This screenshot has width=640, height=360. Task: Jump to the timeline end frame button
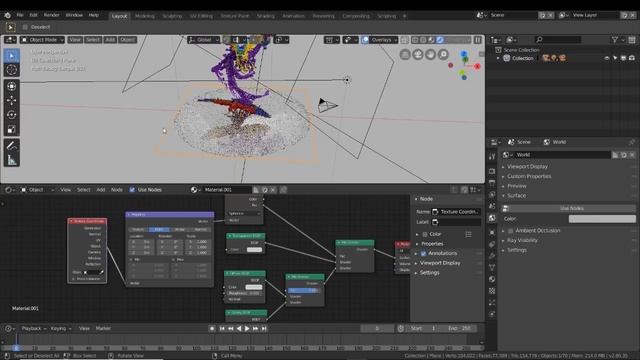point(264,329)
